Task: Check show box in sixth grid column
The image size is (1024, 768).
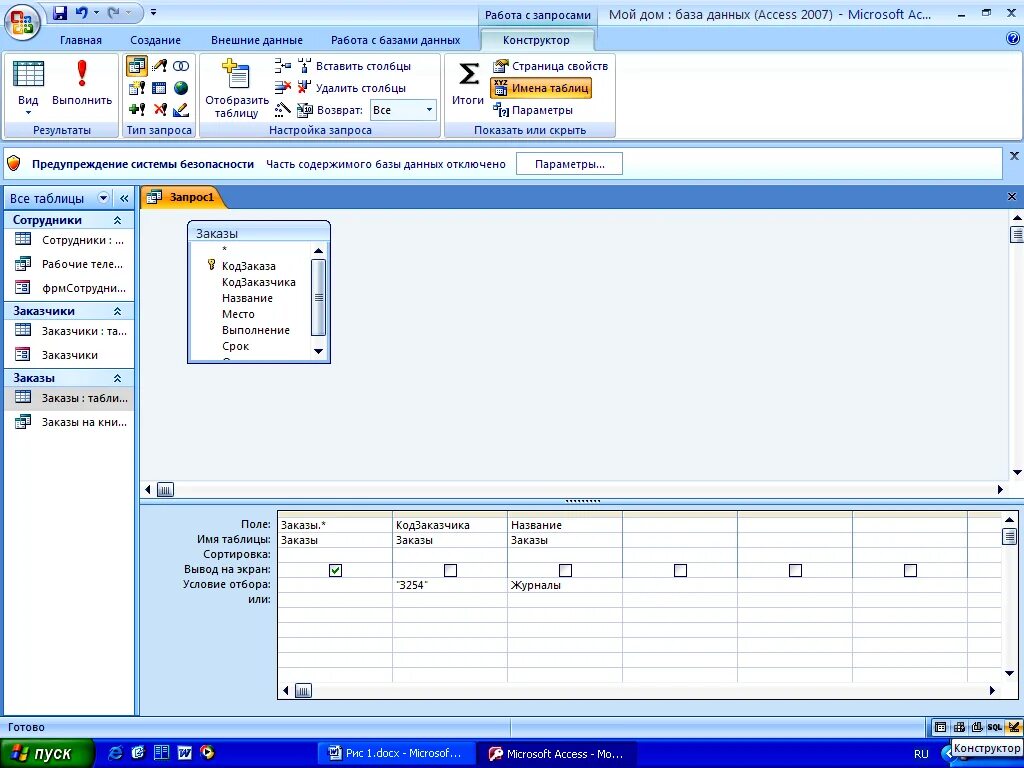Action: click(910, 570)
